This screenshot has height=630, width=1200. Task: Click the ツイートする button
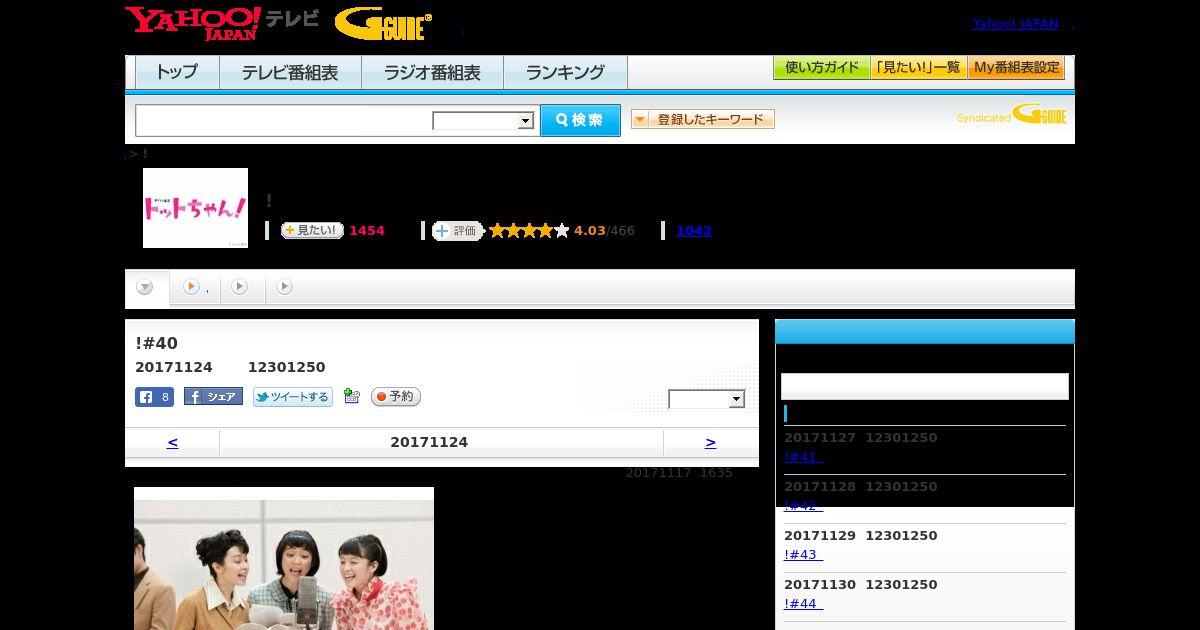click(293, 397)
